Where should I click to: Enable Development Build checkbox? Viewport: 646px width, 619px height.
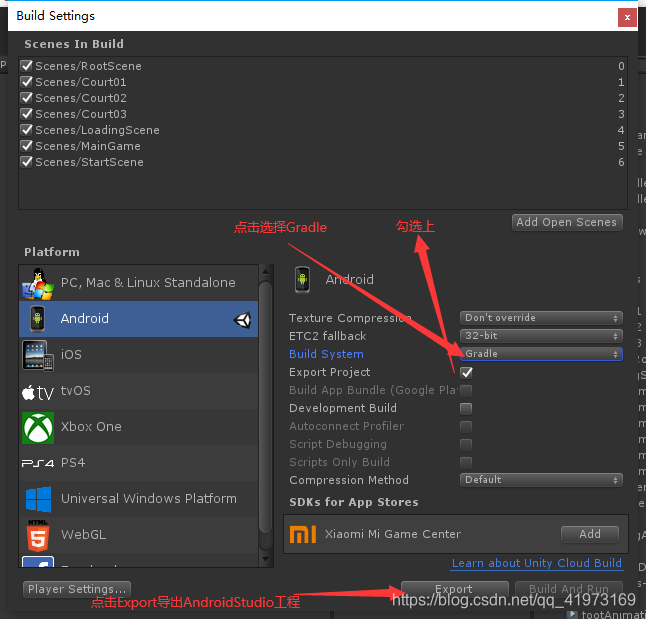[466, 409]
